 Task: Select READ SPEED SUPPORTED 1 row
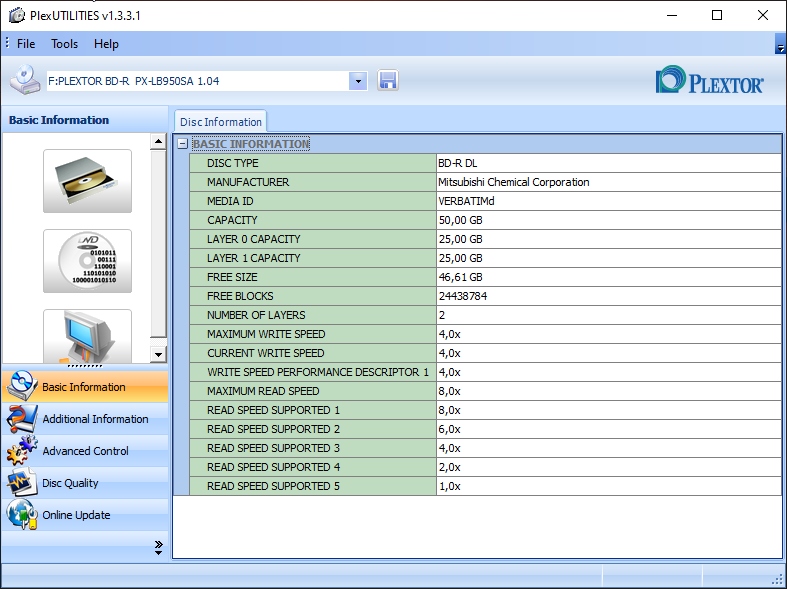pyautogui.click(x=485, y=410)
